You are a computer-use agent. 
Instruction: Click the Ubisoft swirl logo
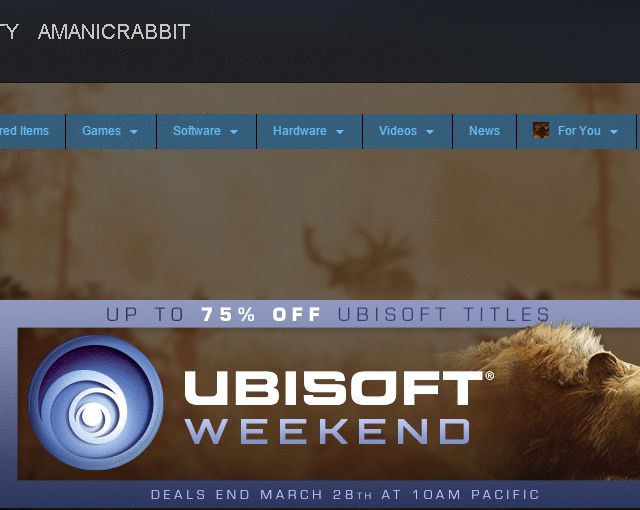[x=96, y=402]
